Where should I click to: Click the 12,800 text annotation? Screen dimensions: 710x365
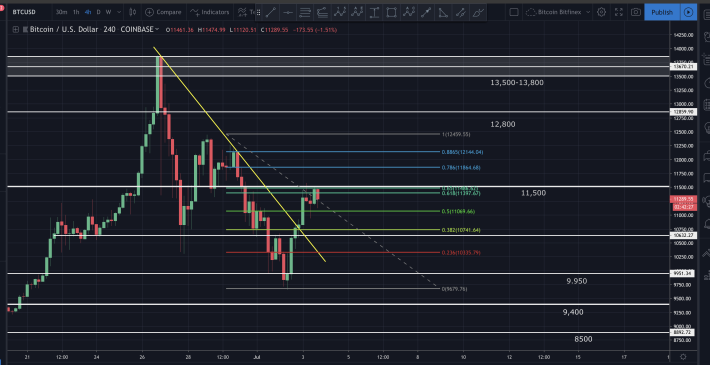pos(503,124)
